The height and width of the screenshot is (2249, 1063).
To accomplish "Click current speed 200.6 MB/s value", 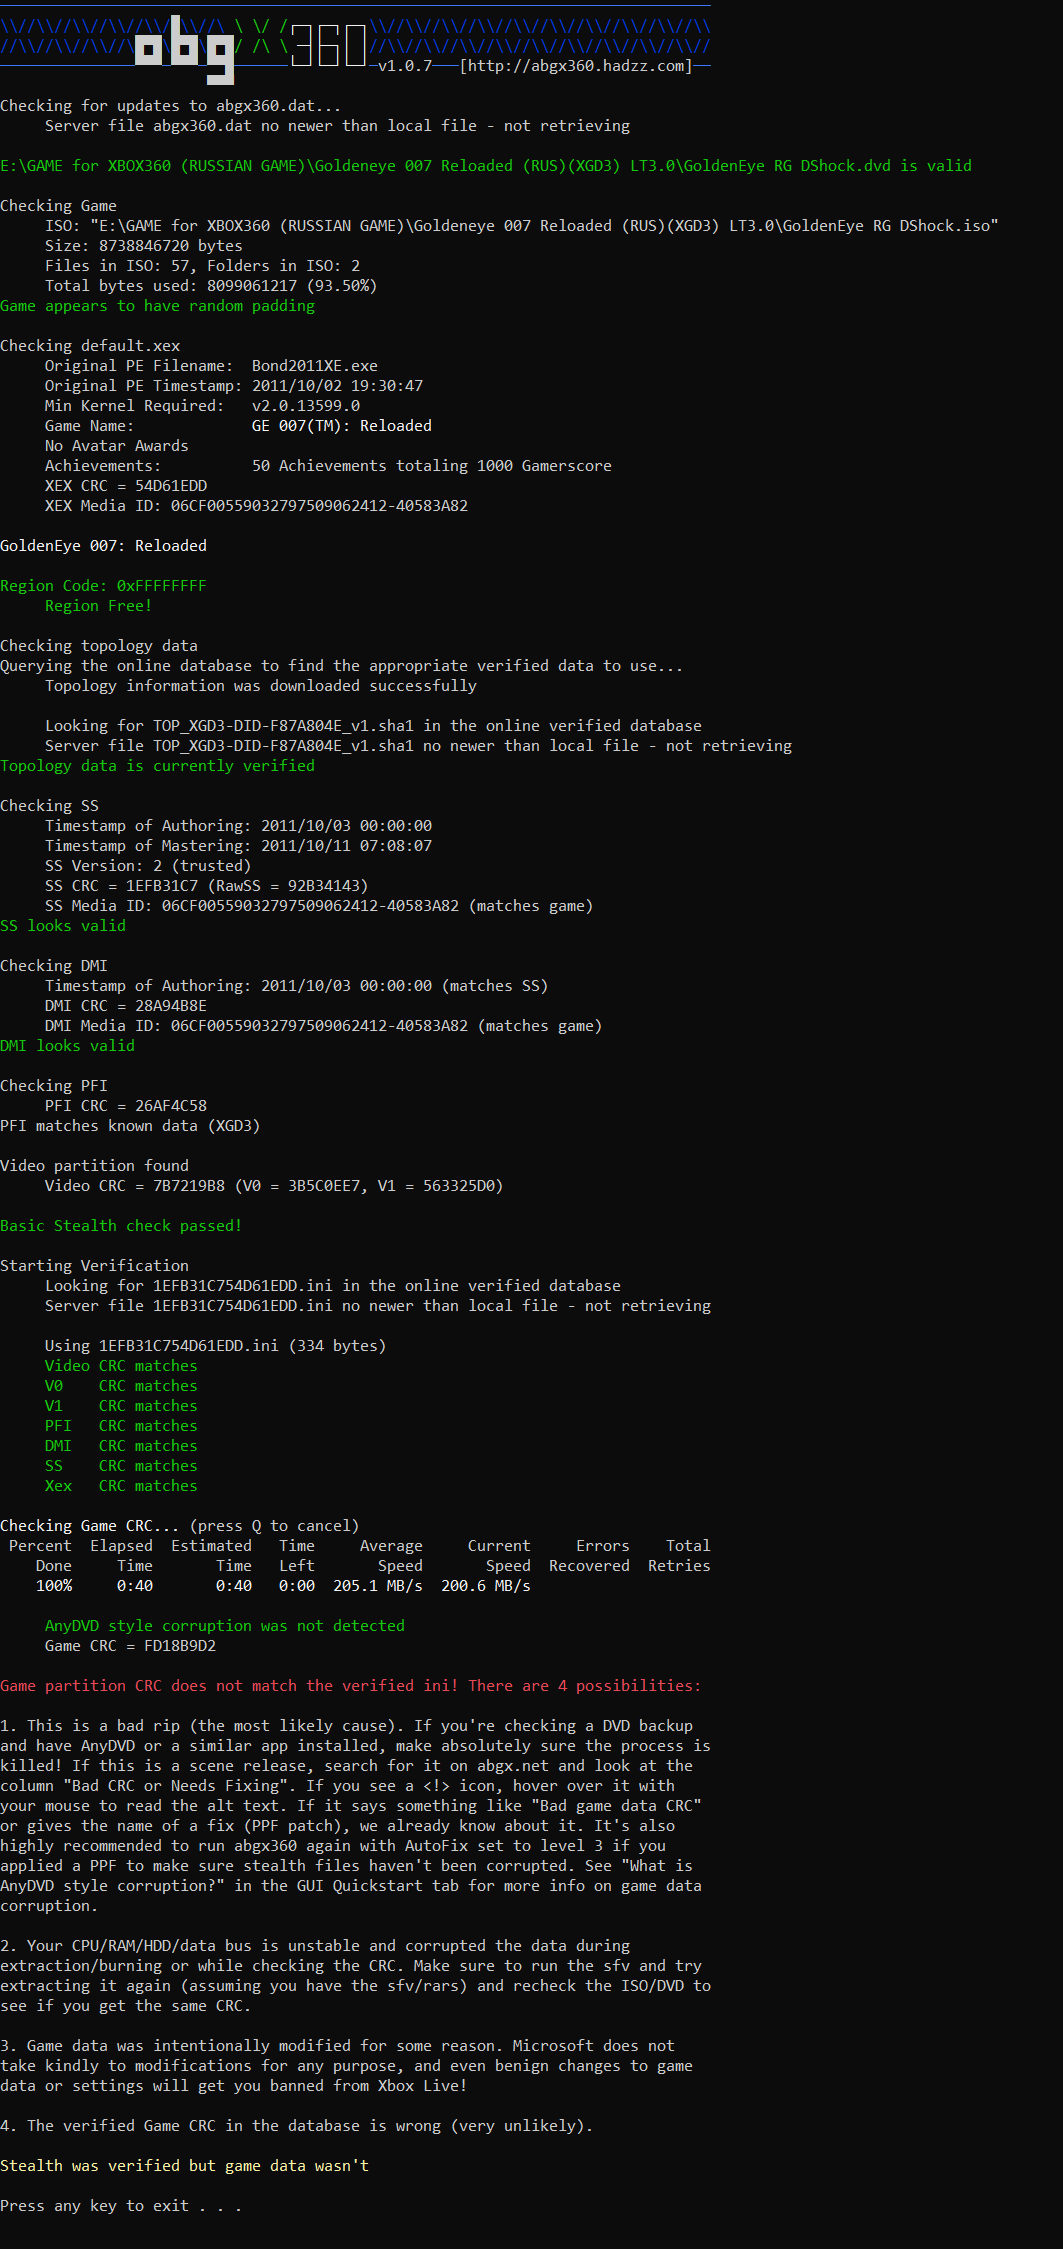I will tap(486, 1586).
